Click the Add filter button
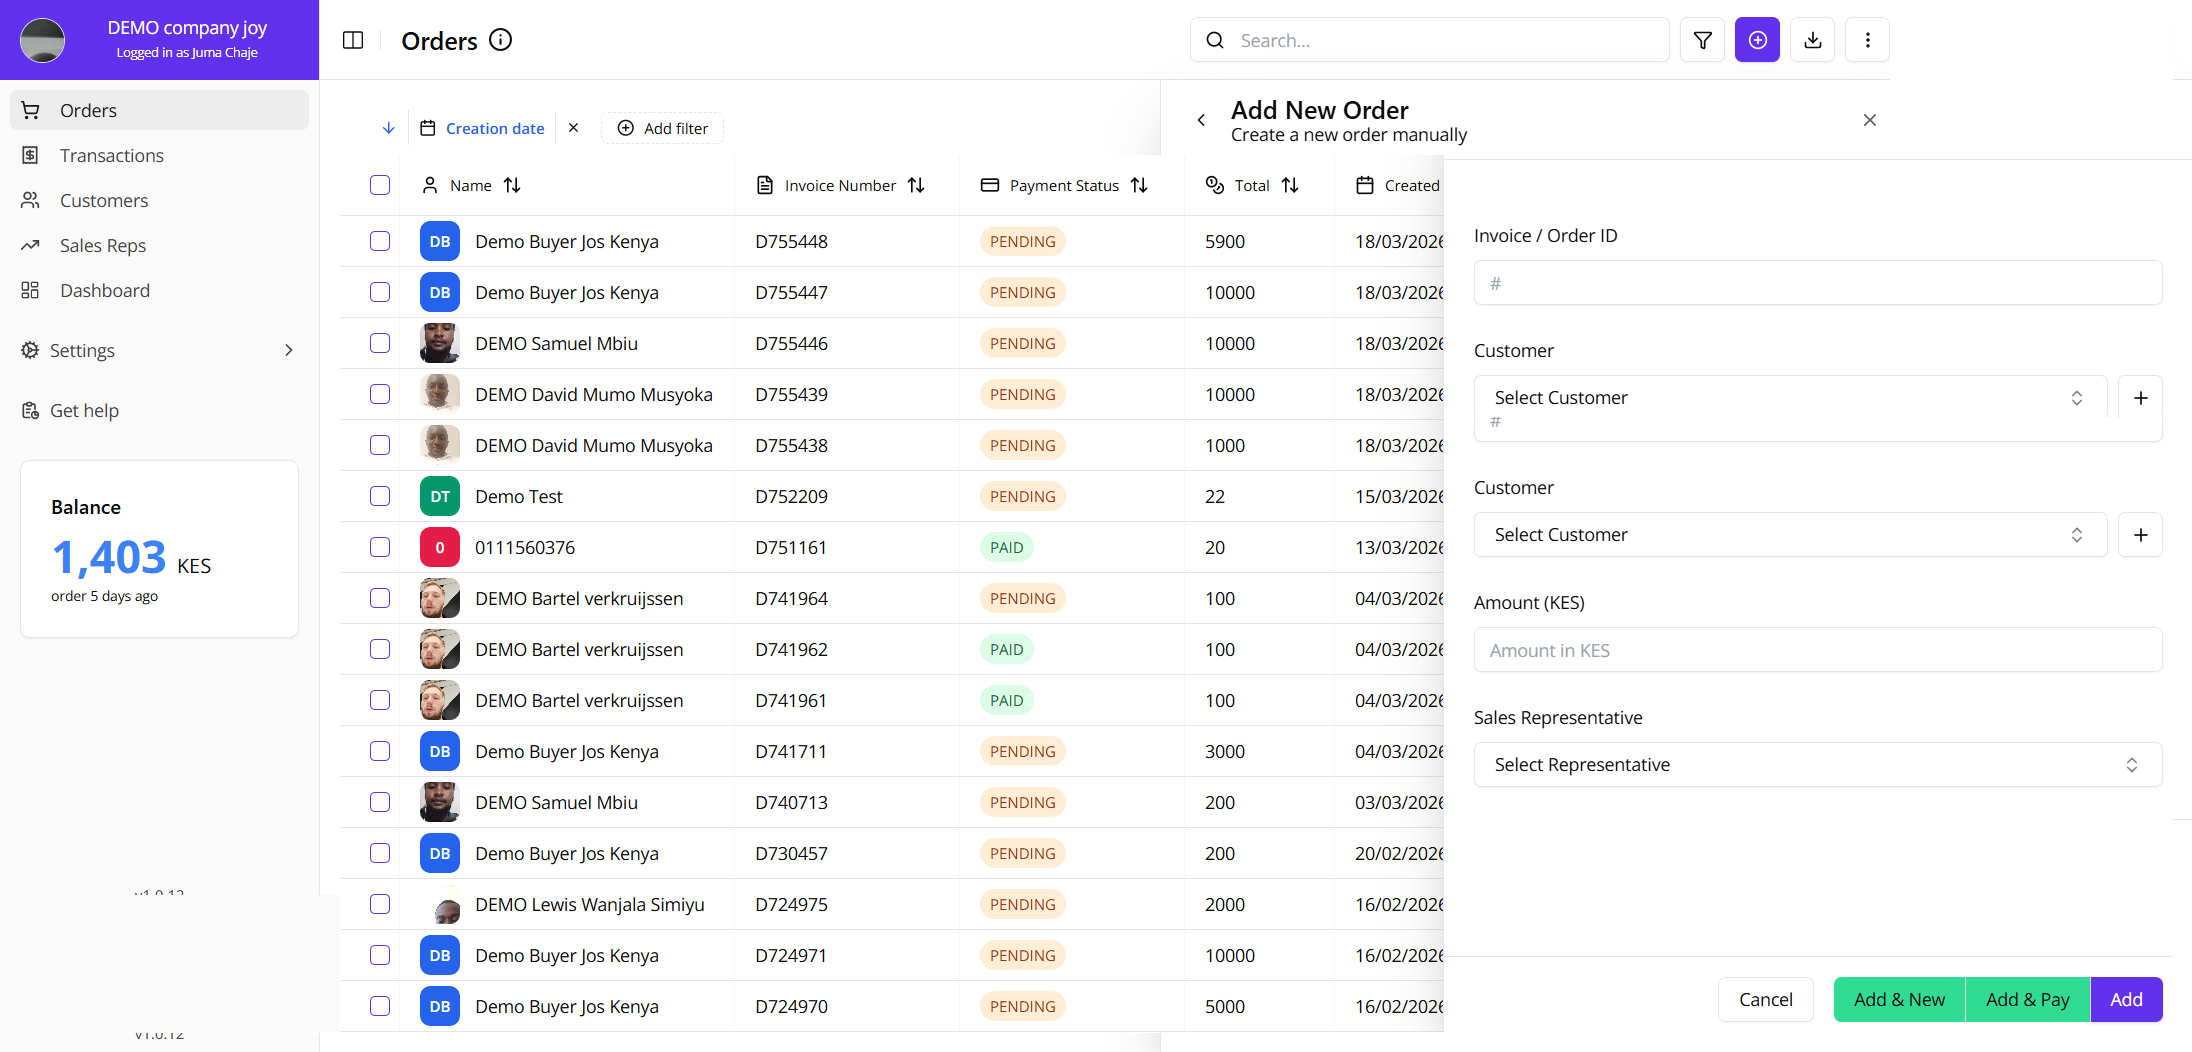Screen dimensions: 2192x1052 [x=662, y=128]
